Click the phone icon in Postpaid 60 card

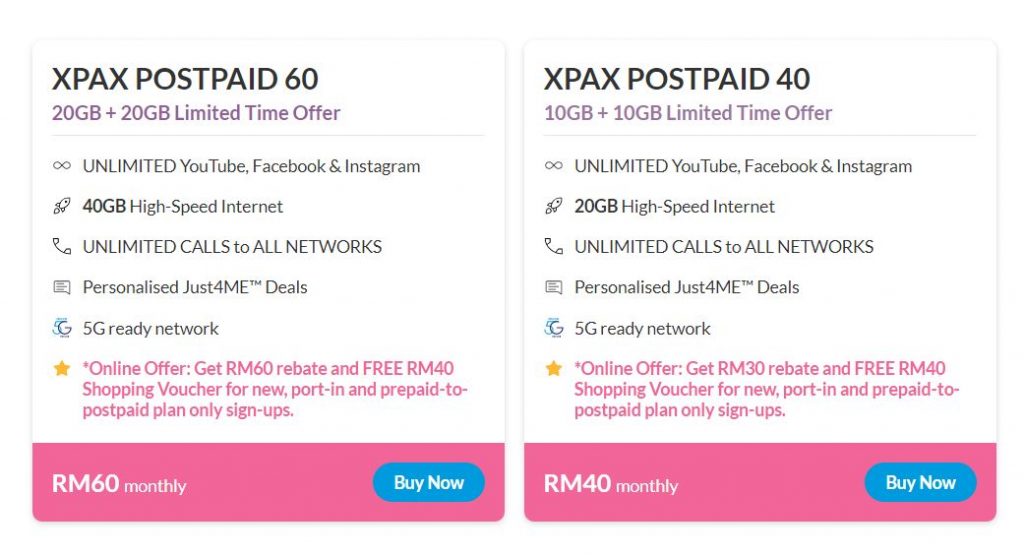(62, 246)
